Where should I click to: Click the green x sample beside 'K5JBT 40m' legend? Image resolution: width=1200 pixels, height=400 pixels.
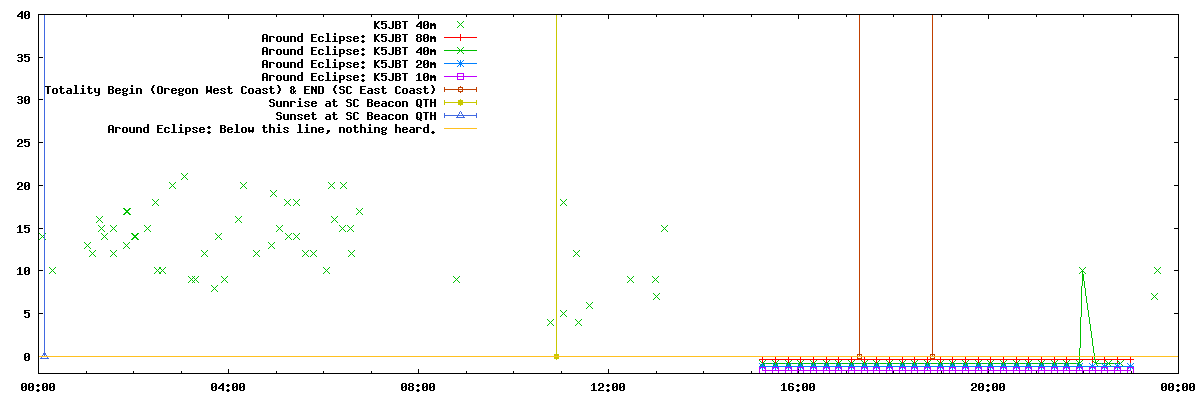tap(460, 24)
